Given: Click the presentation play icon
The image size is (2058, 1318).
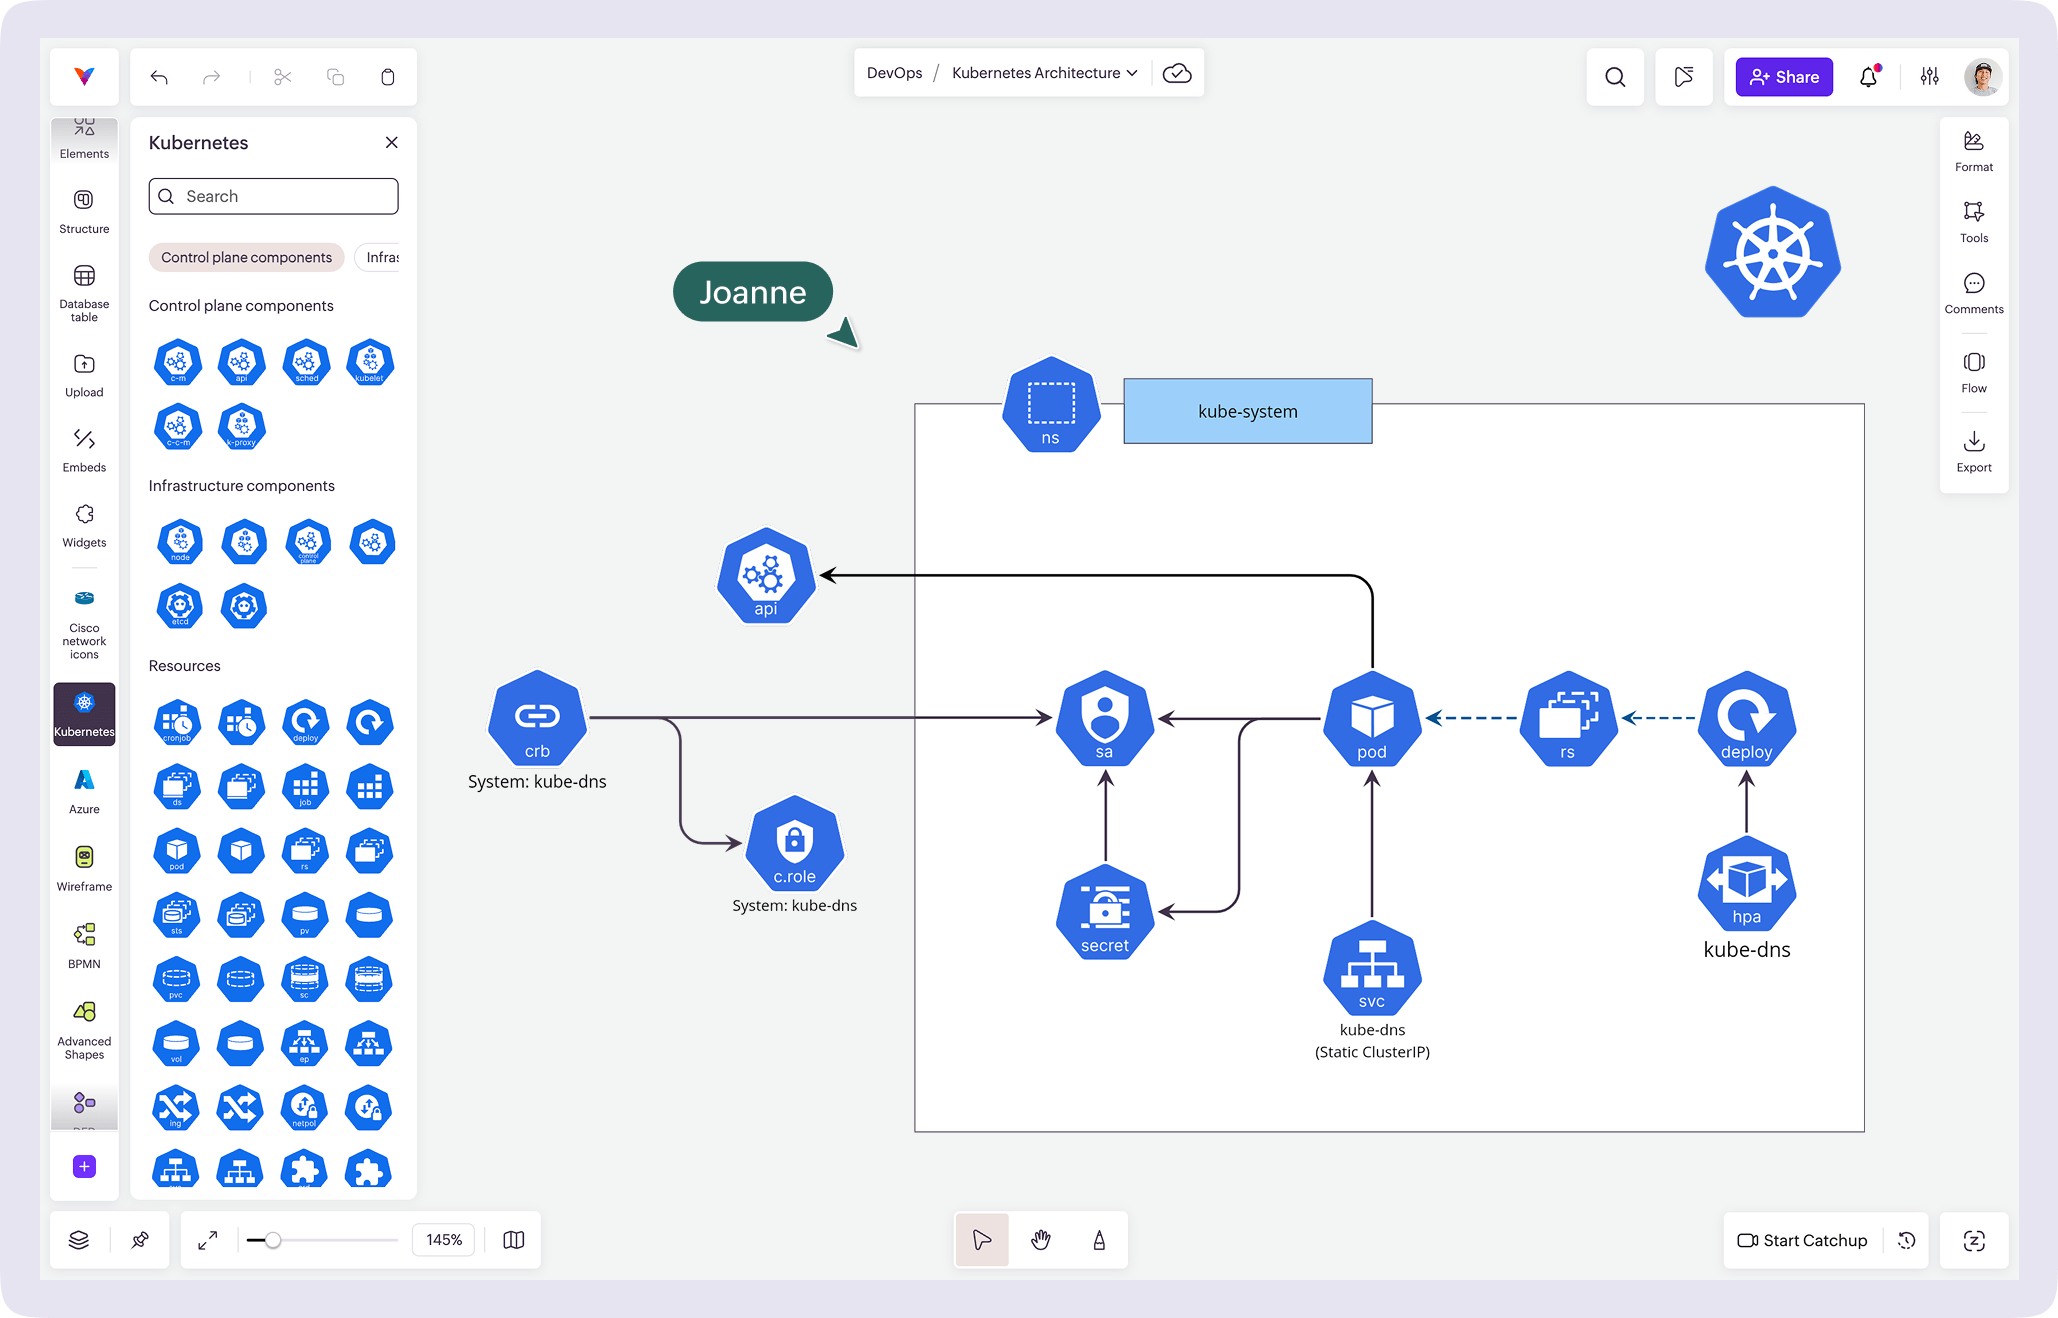Looking at the screenshot, I should pos(1684,77).
